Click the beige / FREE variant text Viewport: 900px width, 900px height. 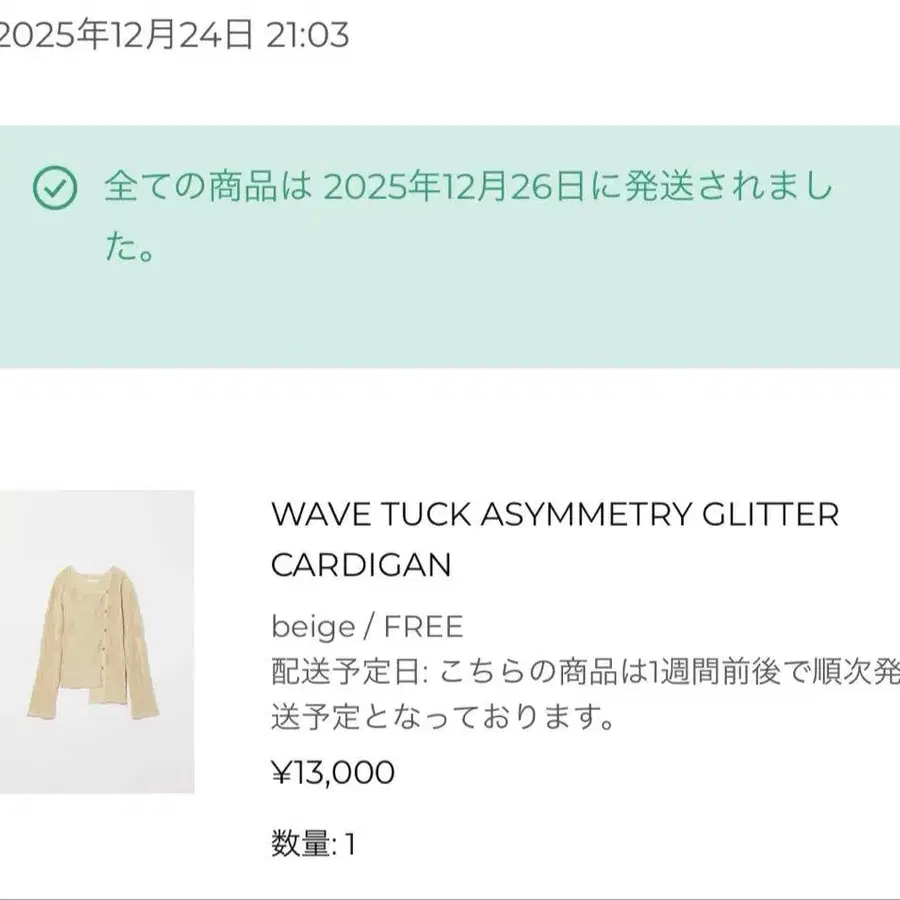[x=367, y=626]
